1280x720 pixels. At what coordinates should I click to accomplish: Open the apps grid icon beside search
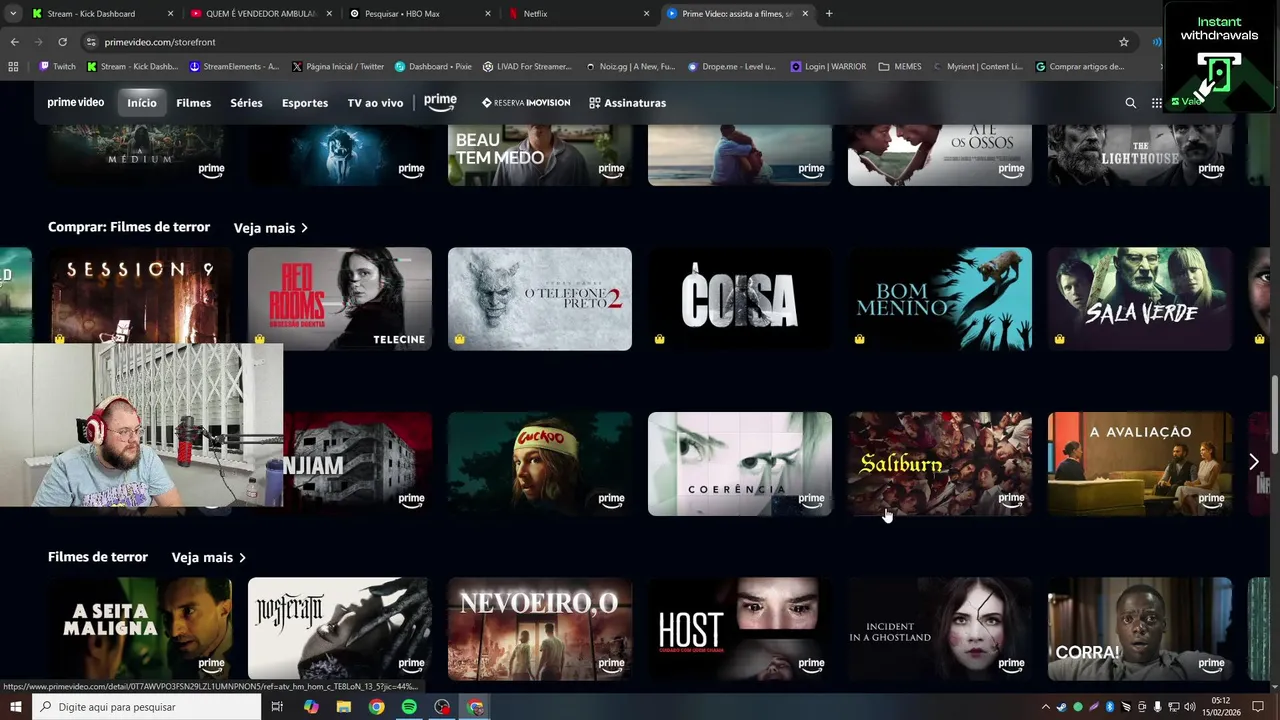pos(1157,103)
